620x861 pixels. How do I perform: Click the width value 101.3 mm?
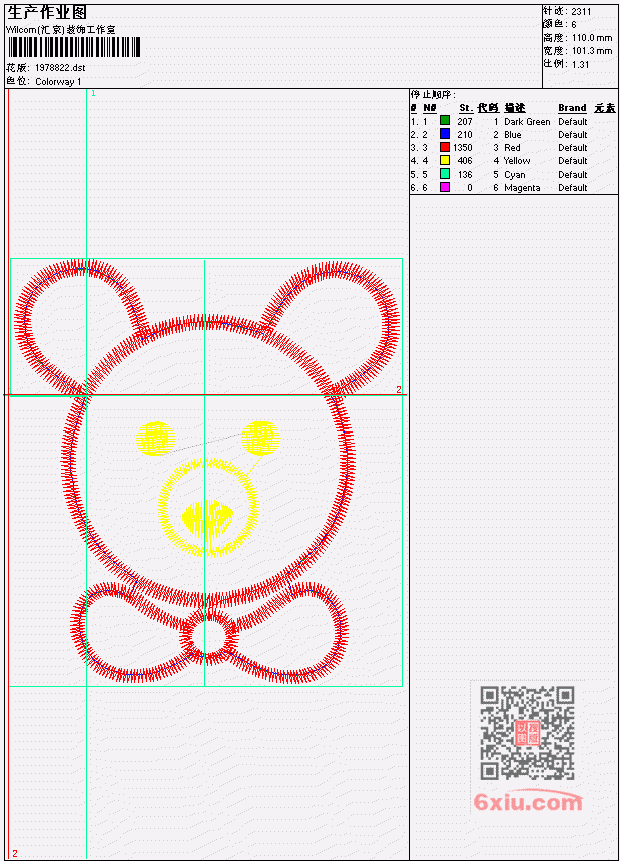point(592,51)
